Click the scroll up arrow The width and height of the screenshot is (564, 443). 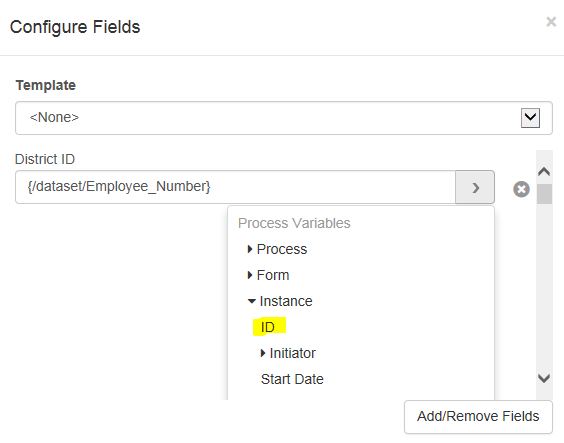click(544, 172)
